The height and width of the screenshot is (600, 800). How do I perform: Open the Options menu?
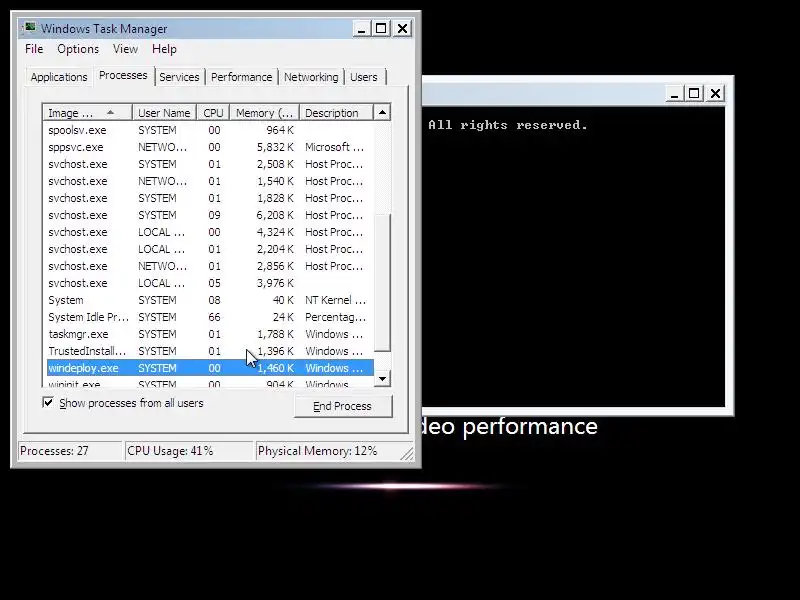78,49
